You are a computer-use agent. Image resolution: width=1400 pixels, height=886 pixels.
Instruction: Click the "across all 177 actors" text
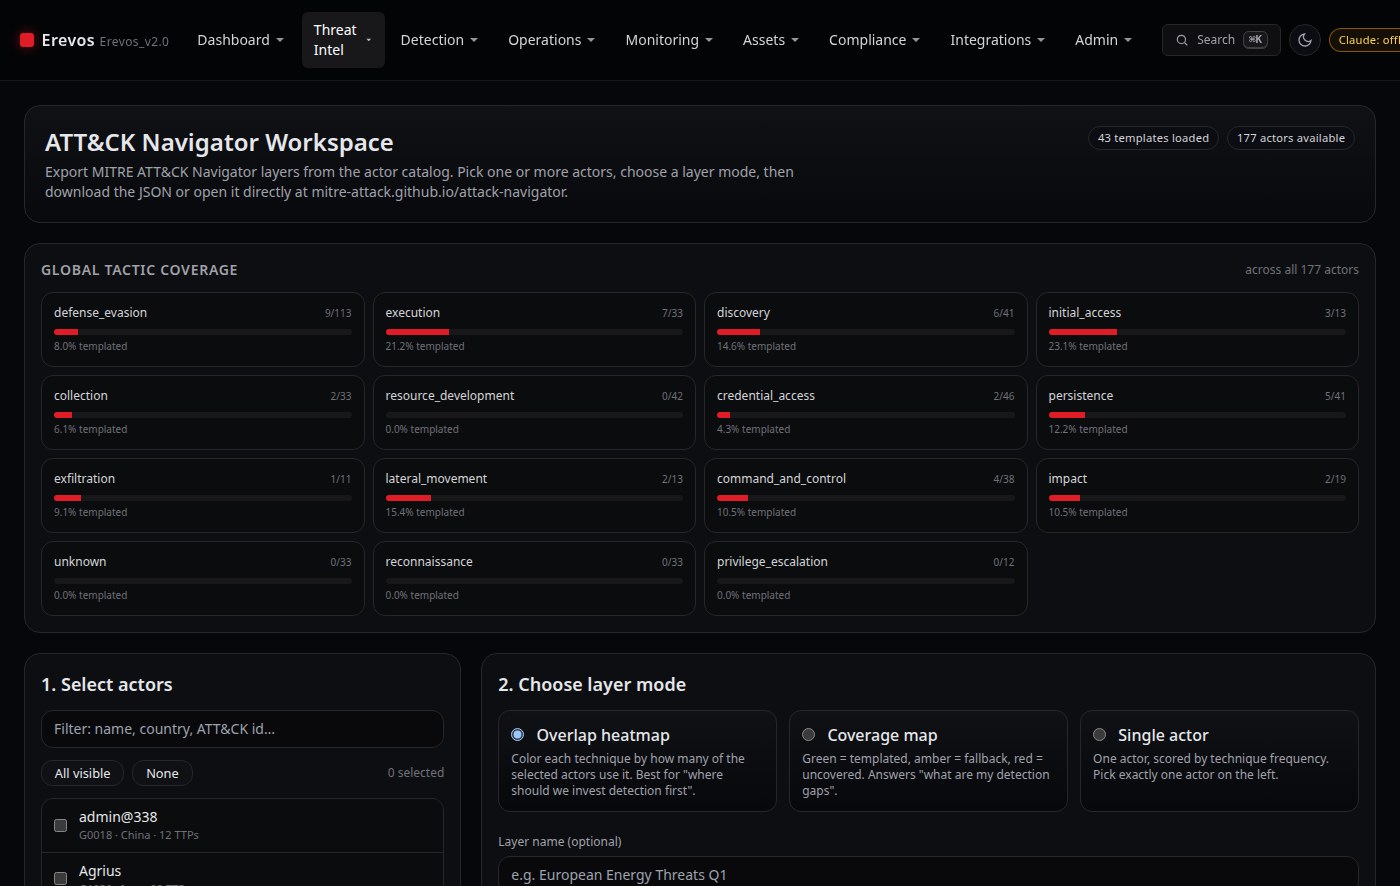[1302, 270]
